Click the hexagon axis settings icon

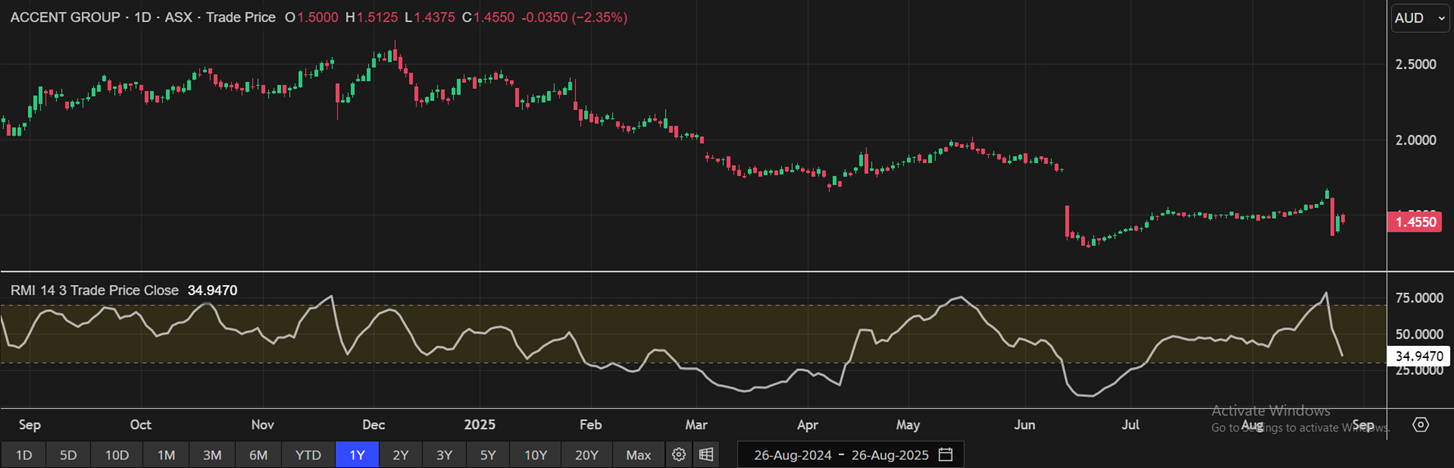click(x=1420, y=425)
